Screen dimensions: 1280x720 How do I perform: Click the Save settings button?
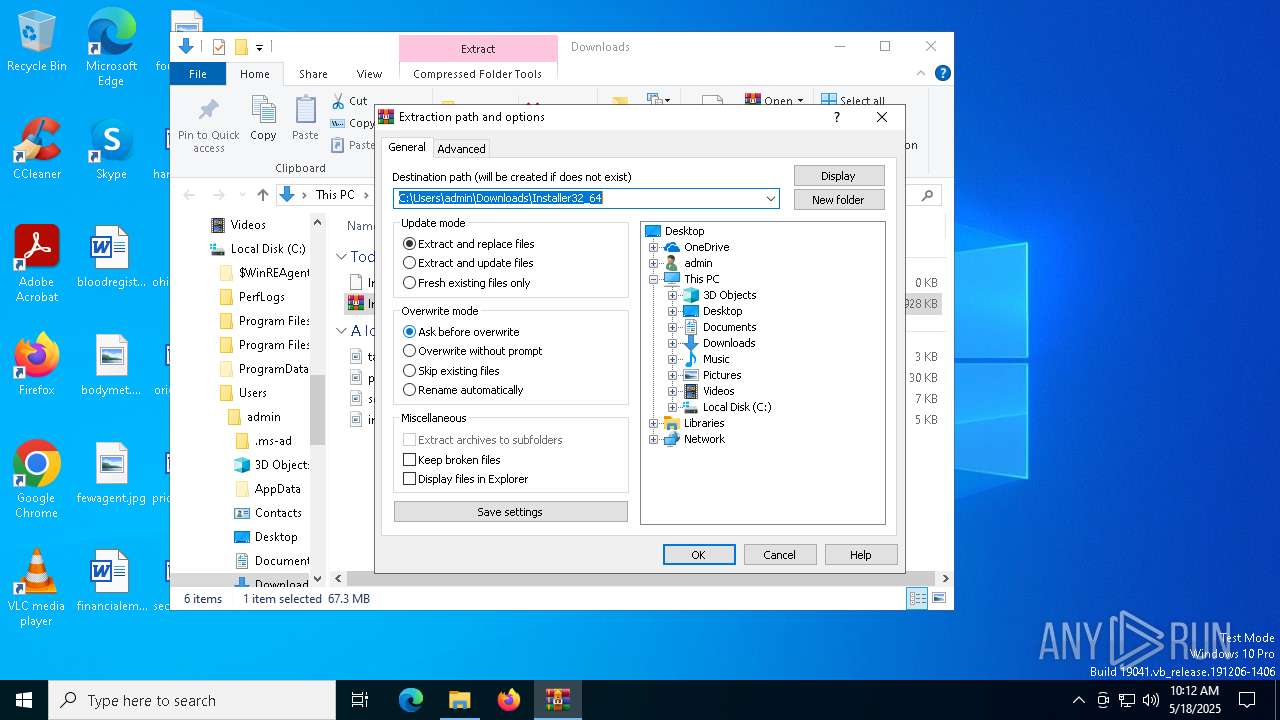pyautogui.click(x=510, y=512)
